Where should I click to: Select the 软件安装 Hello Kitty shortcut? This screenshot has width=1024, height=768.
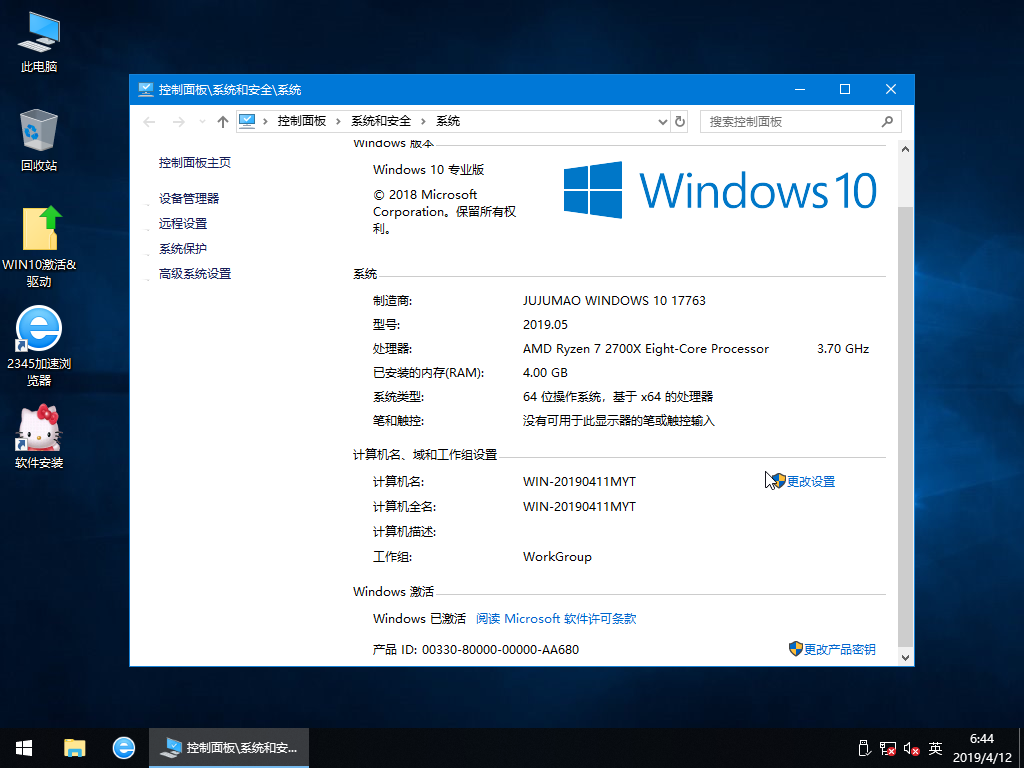(39, 436)
